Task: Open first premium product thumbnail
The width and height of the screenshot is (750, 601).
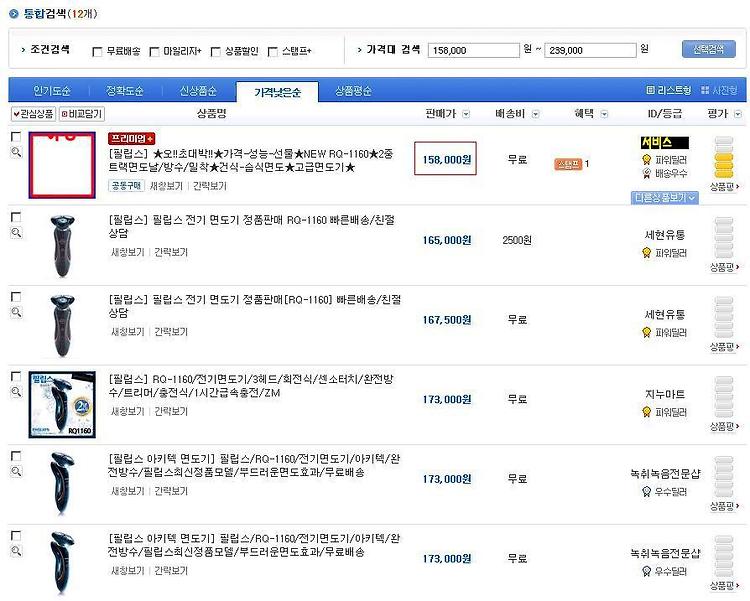Action: point(62,165)
